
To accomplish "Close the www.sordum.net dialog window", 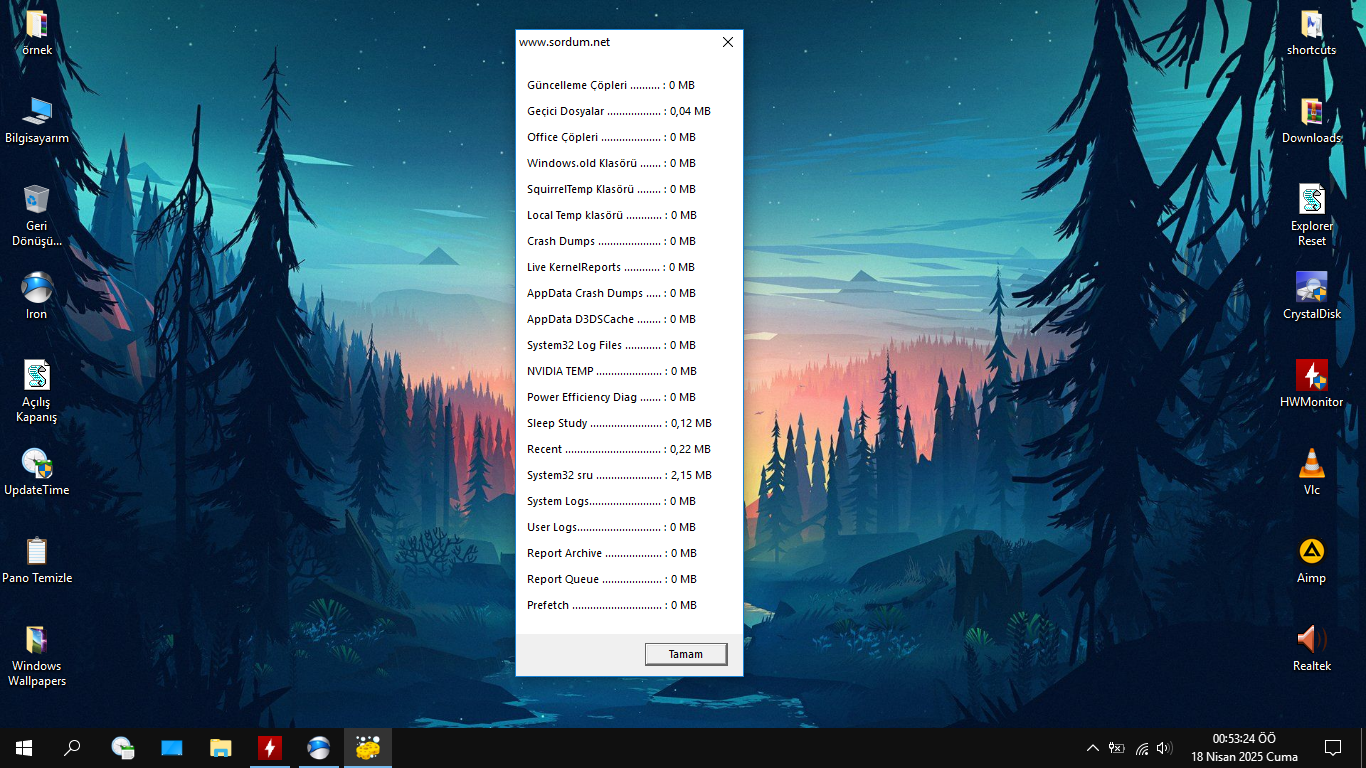I will tap(728, 42).
